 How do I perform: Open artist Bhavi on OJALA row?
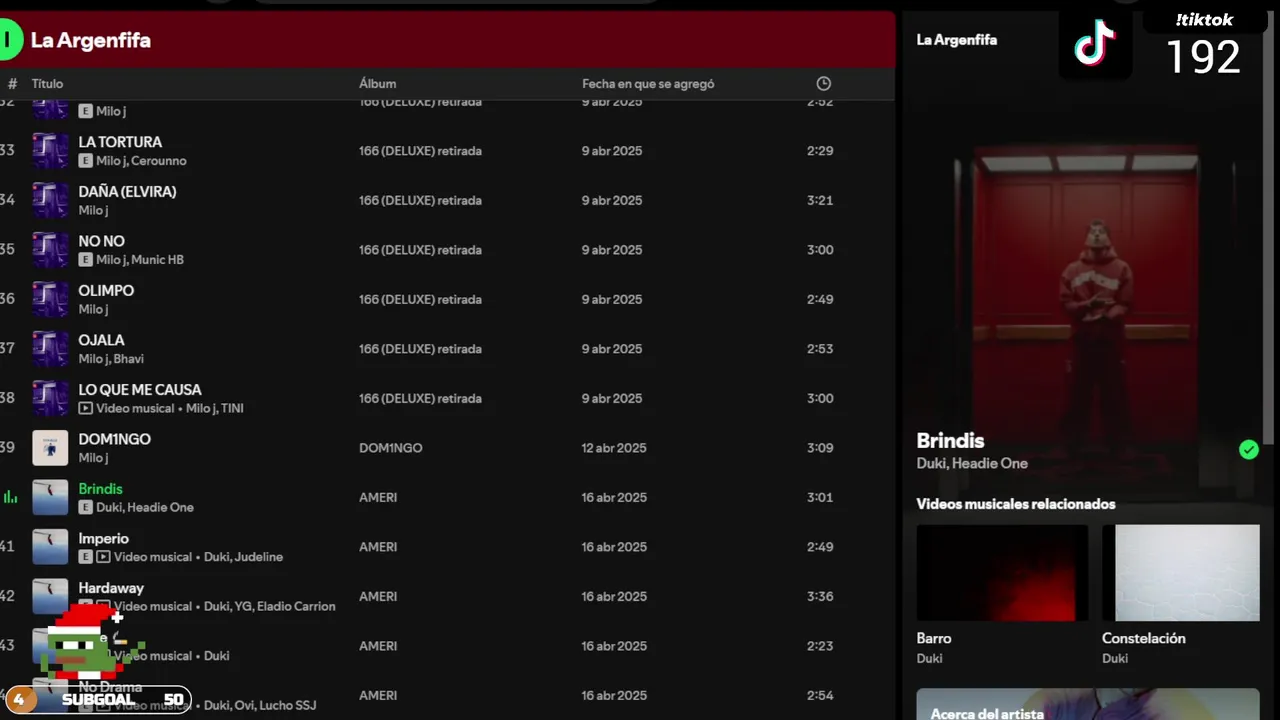(x=129, y=359)
